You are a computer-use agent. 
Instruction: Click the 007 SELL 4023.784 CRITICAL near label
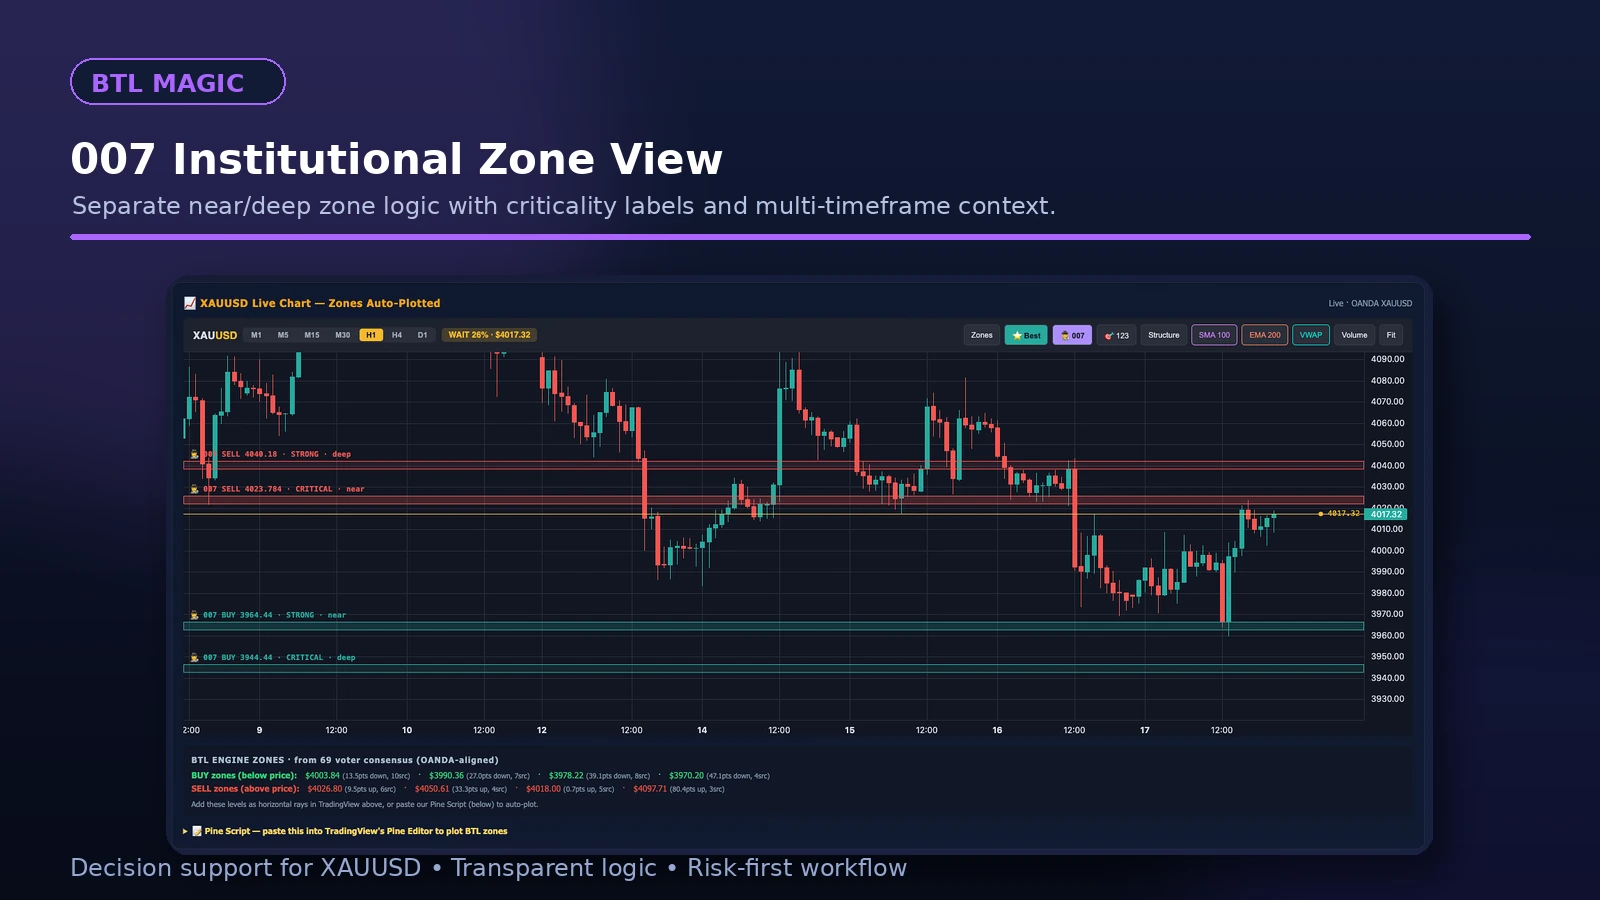278,489
